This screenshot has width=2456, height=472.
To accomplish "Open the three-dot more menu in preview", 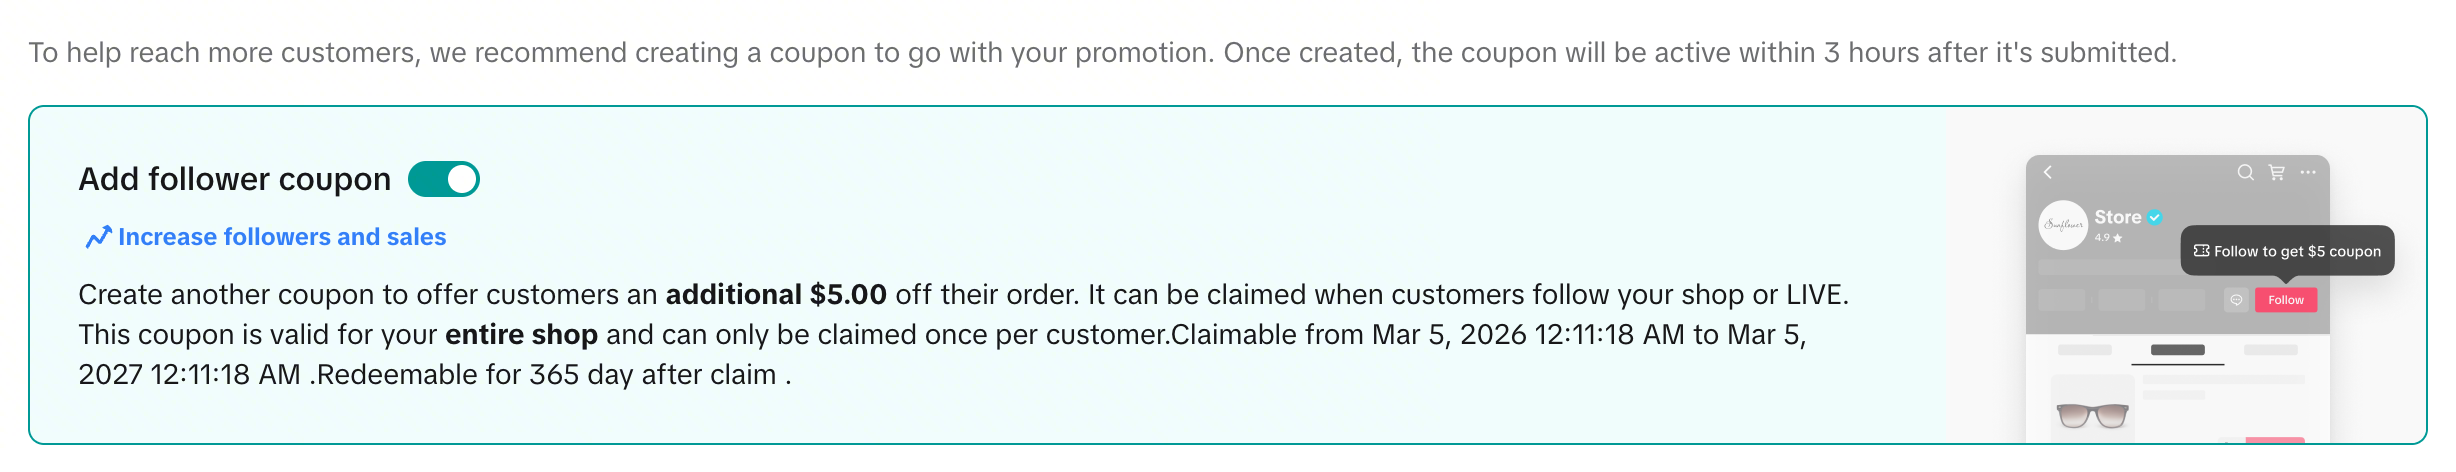I will click(2308, 172).
